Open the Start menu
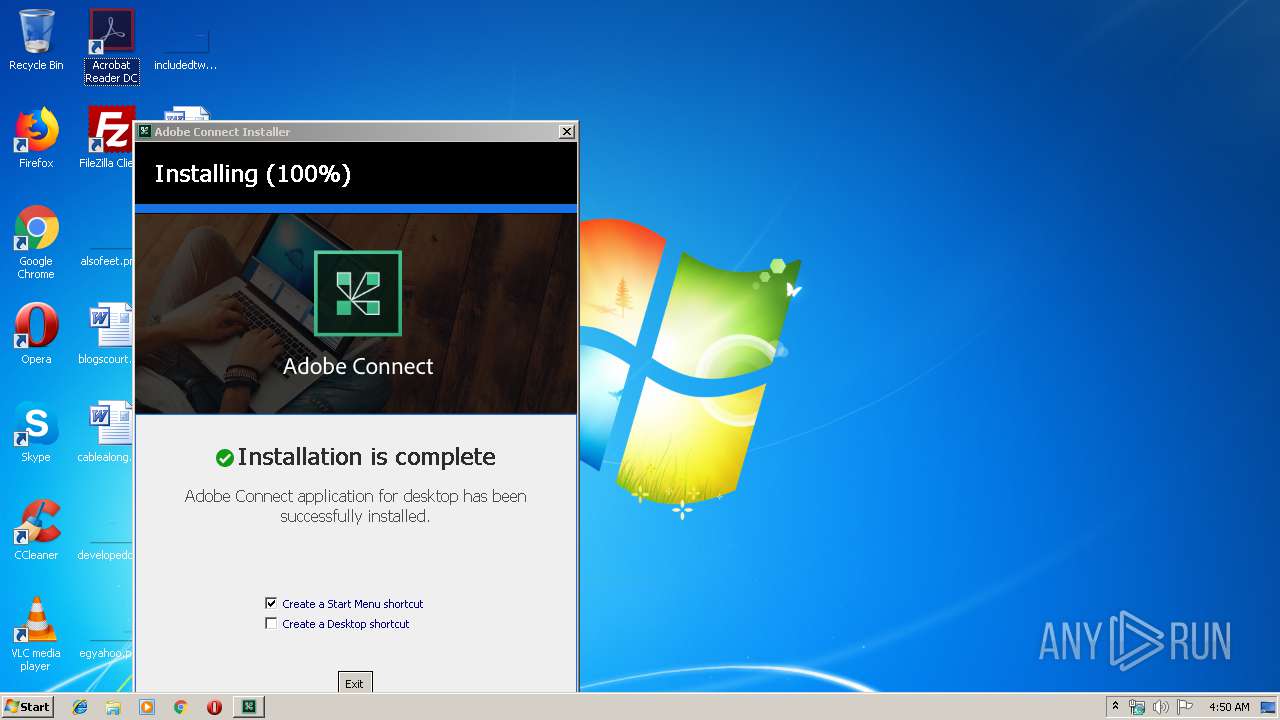The height and width of the screenshot is (720, 1280). tap(27, 707)
